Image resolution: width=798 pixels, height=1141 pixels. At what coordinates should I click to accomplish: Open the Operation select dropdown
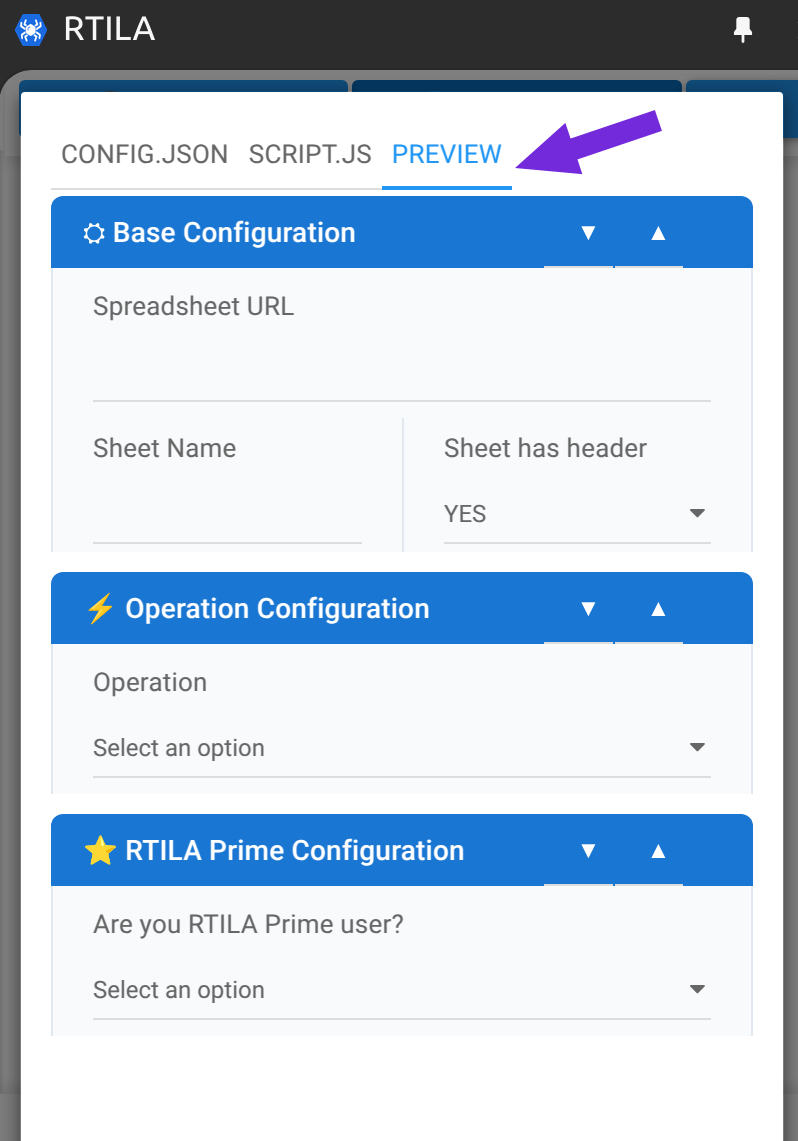[x=402, y=748]
